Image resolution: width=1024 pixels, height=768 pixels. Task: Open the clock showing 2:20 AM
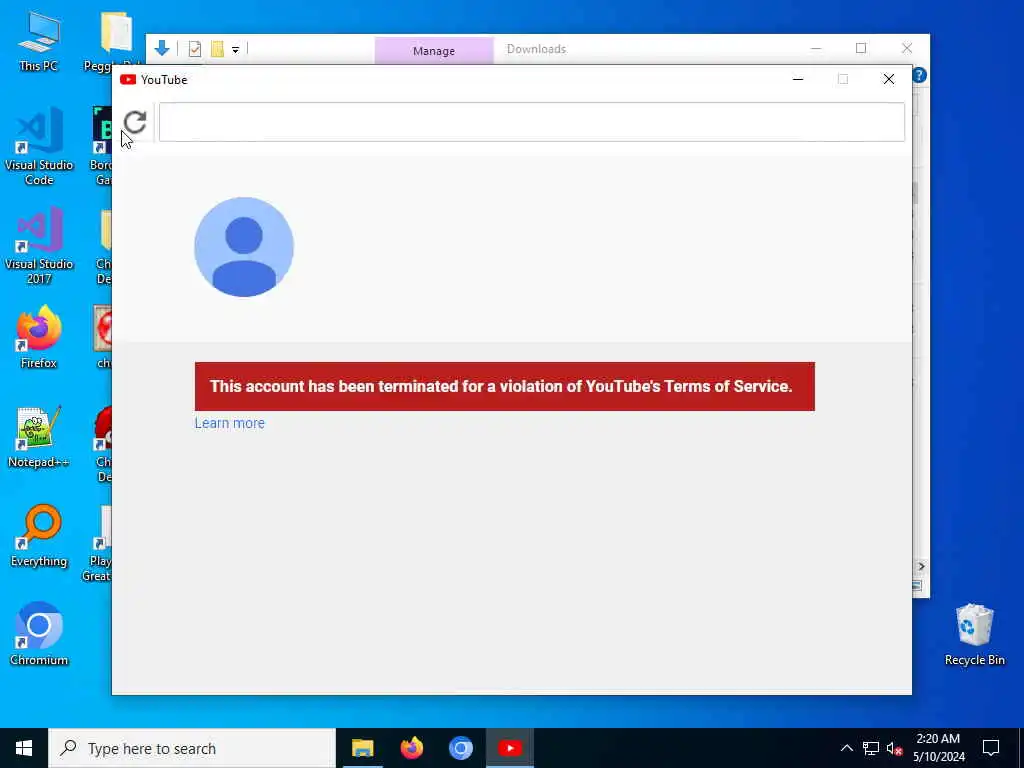click(938, 748)
